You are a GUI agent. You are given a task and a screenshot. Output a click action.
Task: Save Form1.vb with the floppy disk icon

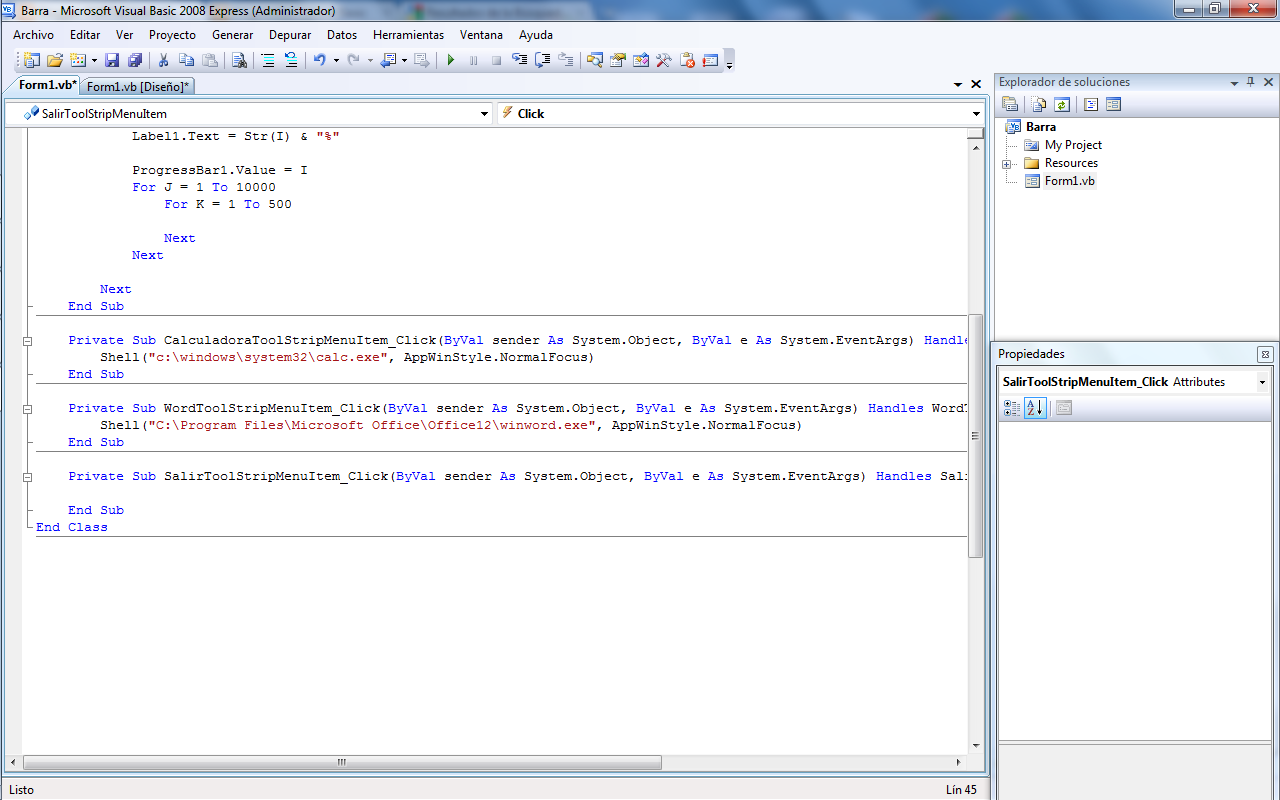tap(112, 60)
